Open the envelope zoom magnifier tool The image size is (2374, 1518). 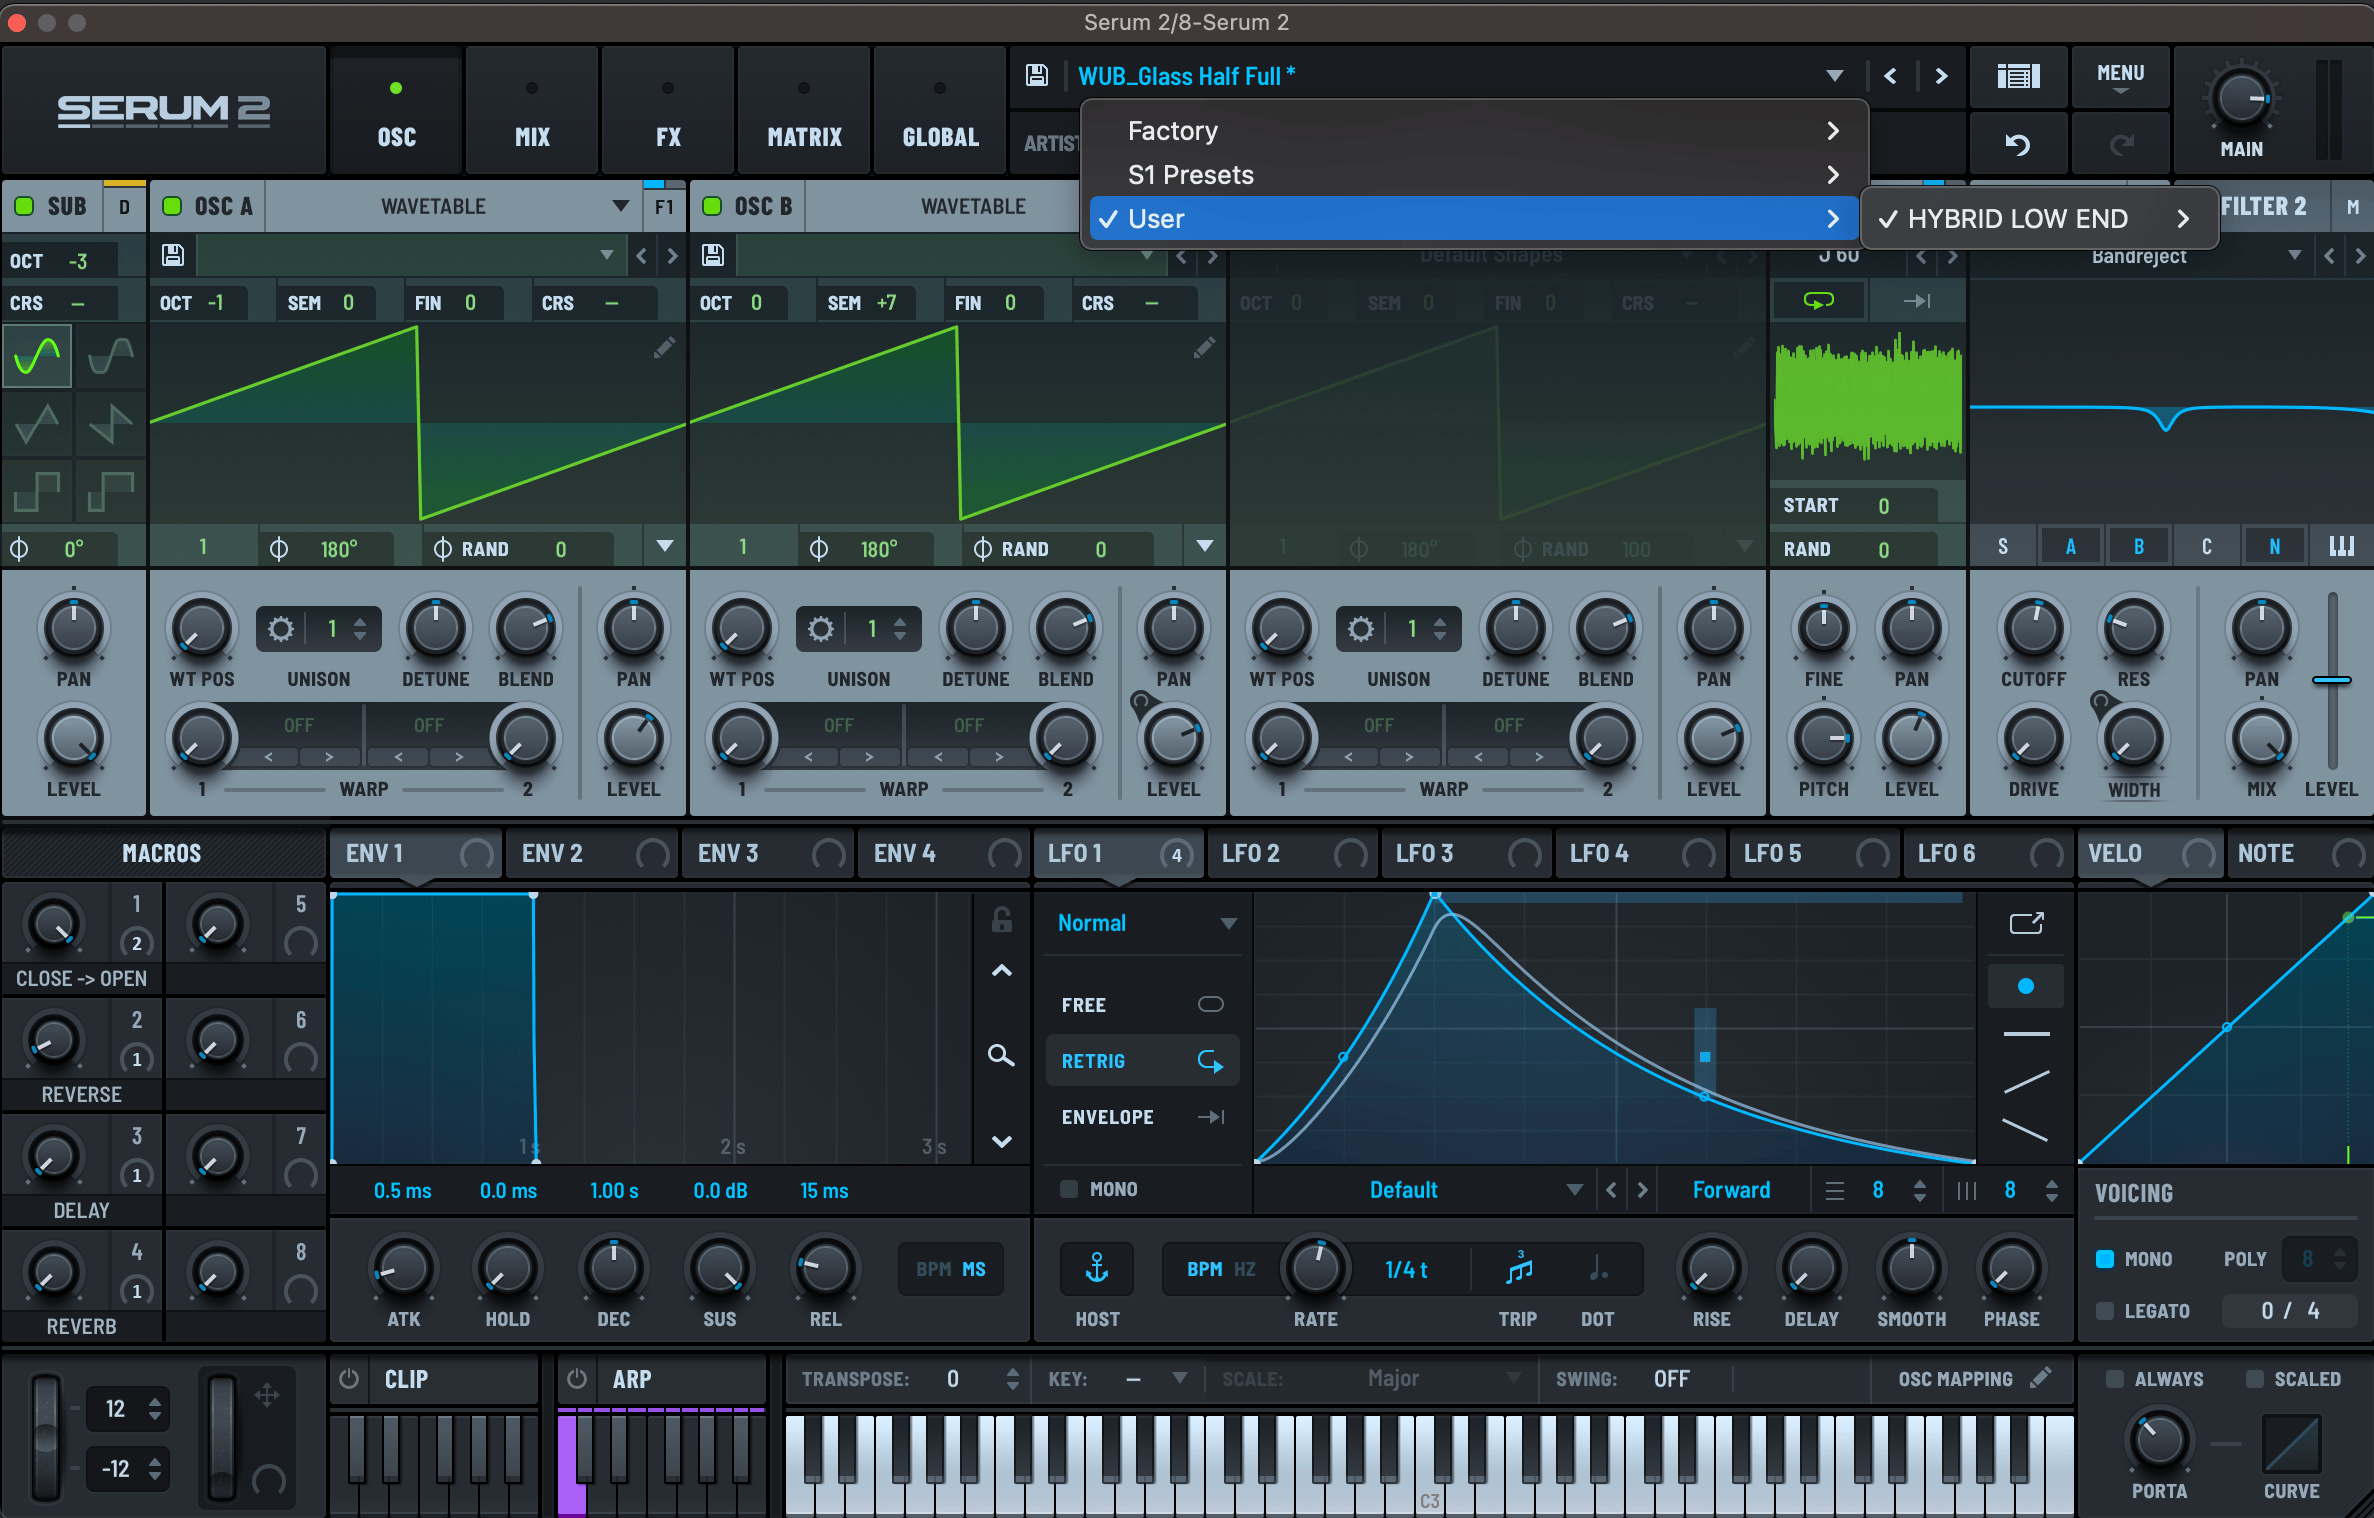1001,1057
